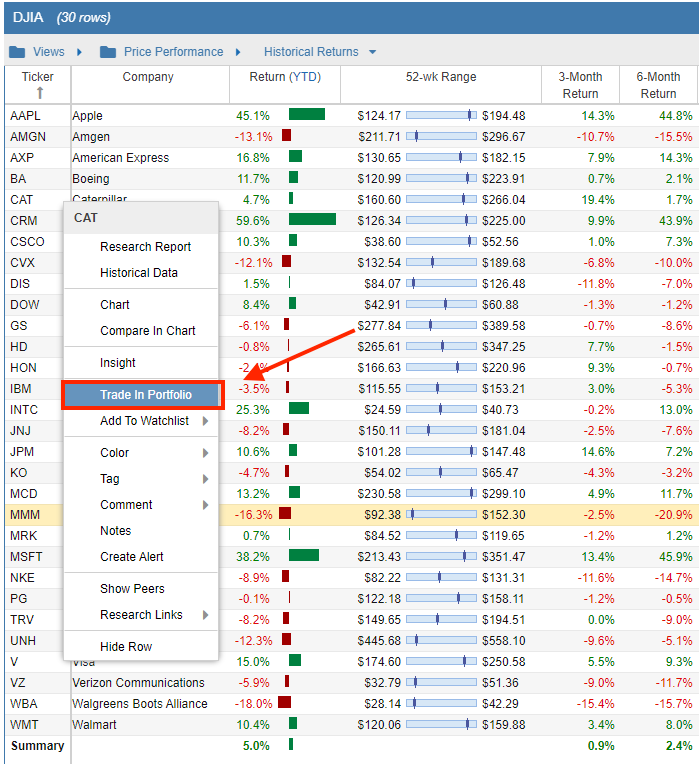This screenshot has height=764, width=699.
Task: Click Hide Row in the menu
Action: (141, 647)
